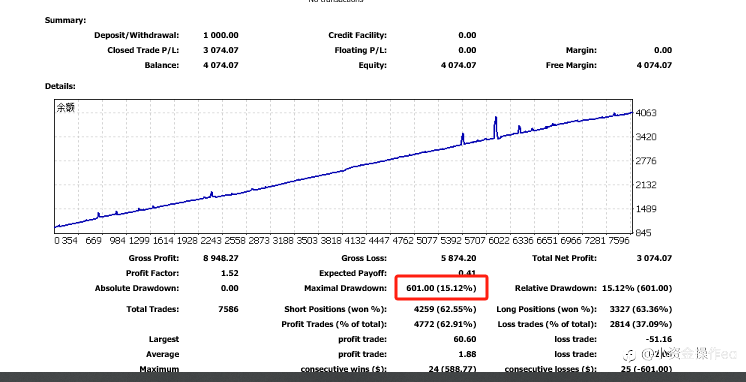Click the 'Expected Payoff:' label
The height and width of the screenshot is (382, 746).
click(x=353, y=274)
